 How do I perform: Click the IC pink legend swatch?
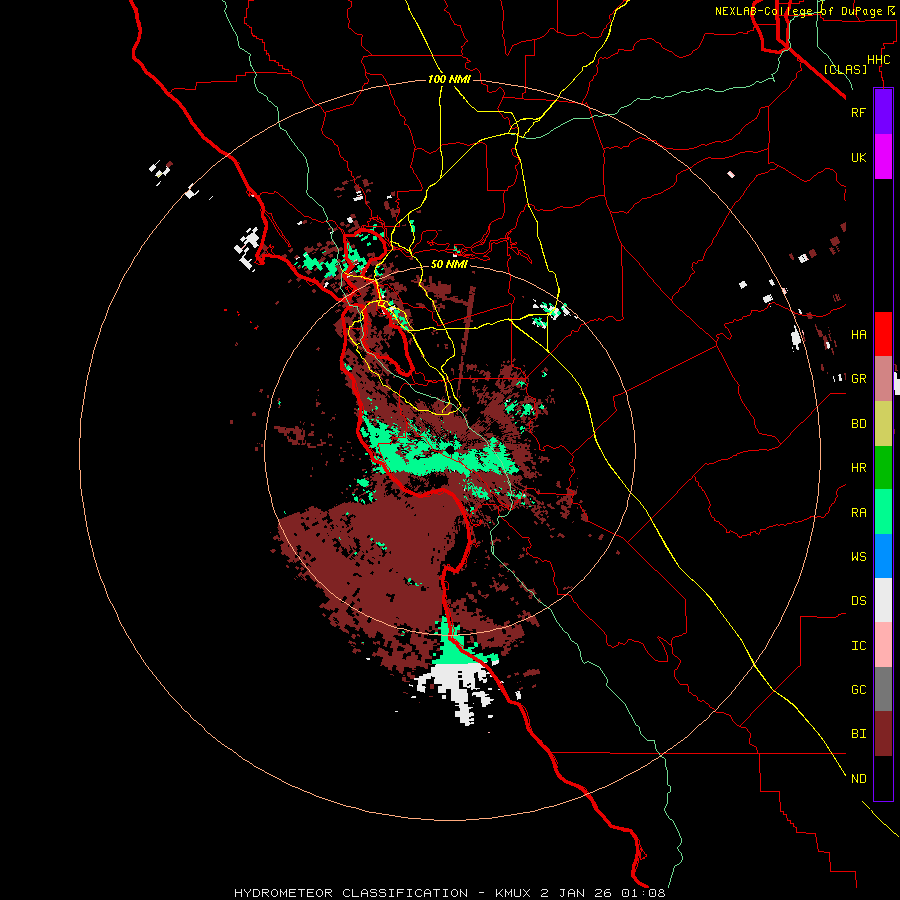coord(883,645)
